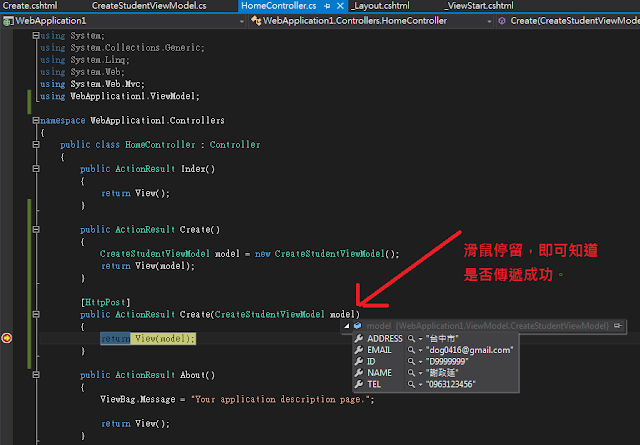Switch to the Create.cshtml tab

click(30, 6)
